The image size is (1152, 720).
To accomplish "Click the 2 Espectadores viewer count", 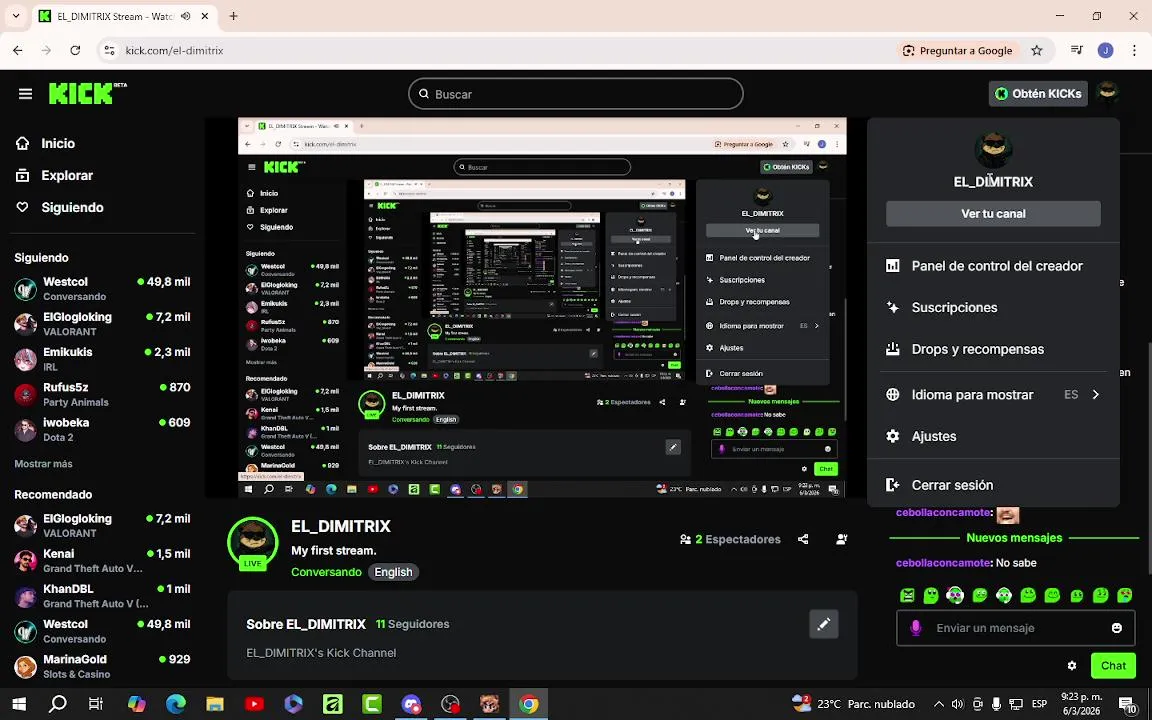I will click(730, 539).
